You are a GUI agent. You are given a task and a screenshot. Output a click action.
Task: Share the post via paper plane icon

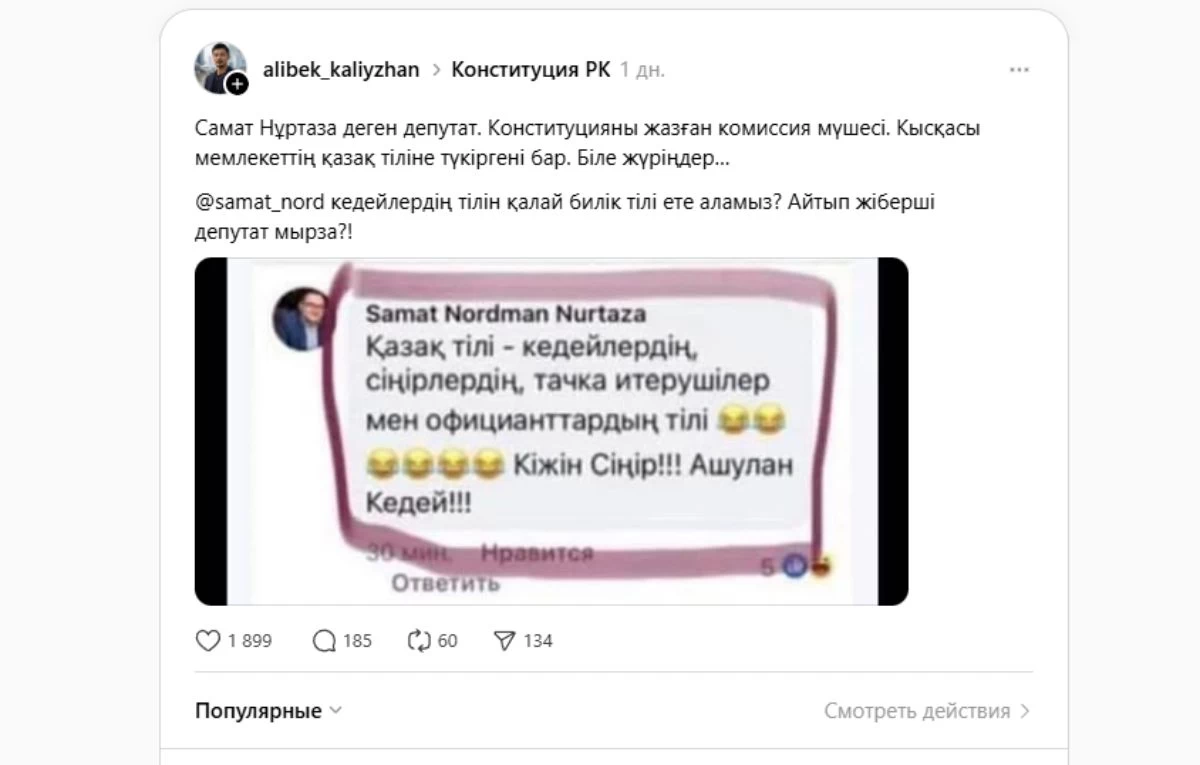click(x=504, y=641)
